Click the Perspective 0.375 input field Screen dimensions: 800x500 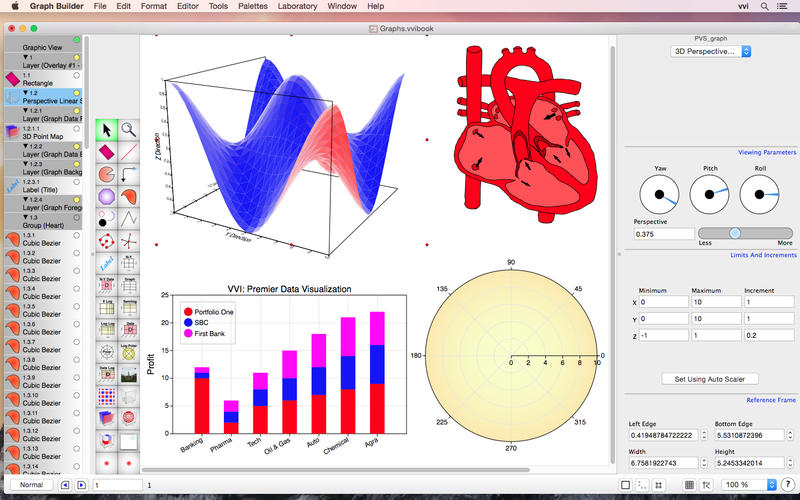tap(664, 234)
